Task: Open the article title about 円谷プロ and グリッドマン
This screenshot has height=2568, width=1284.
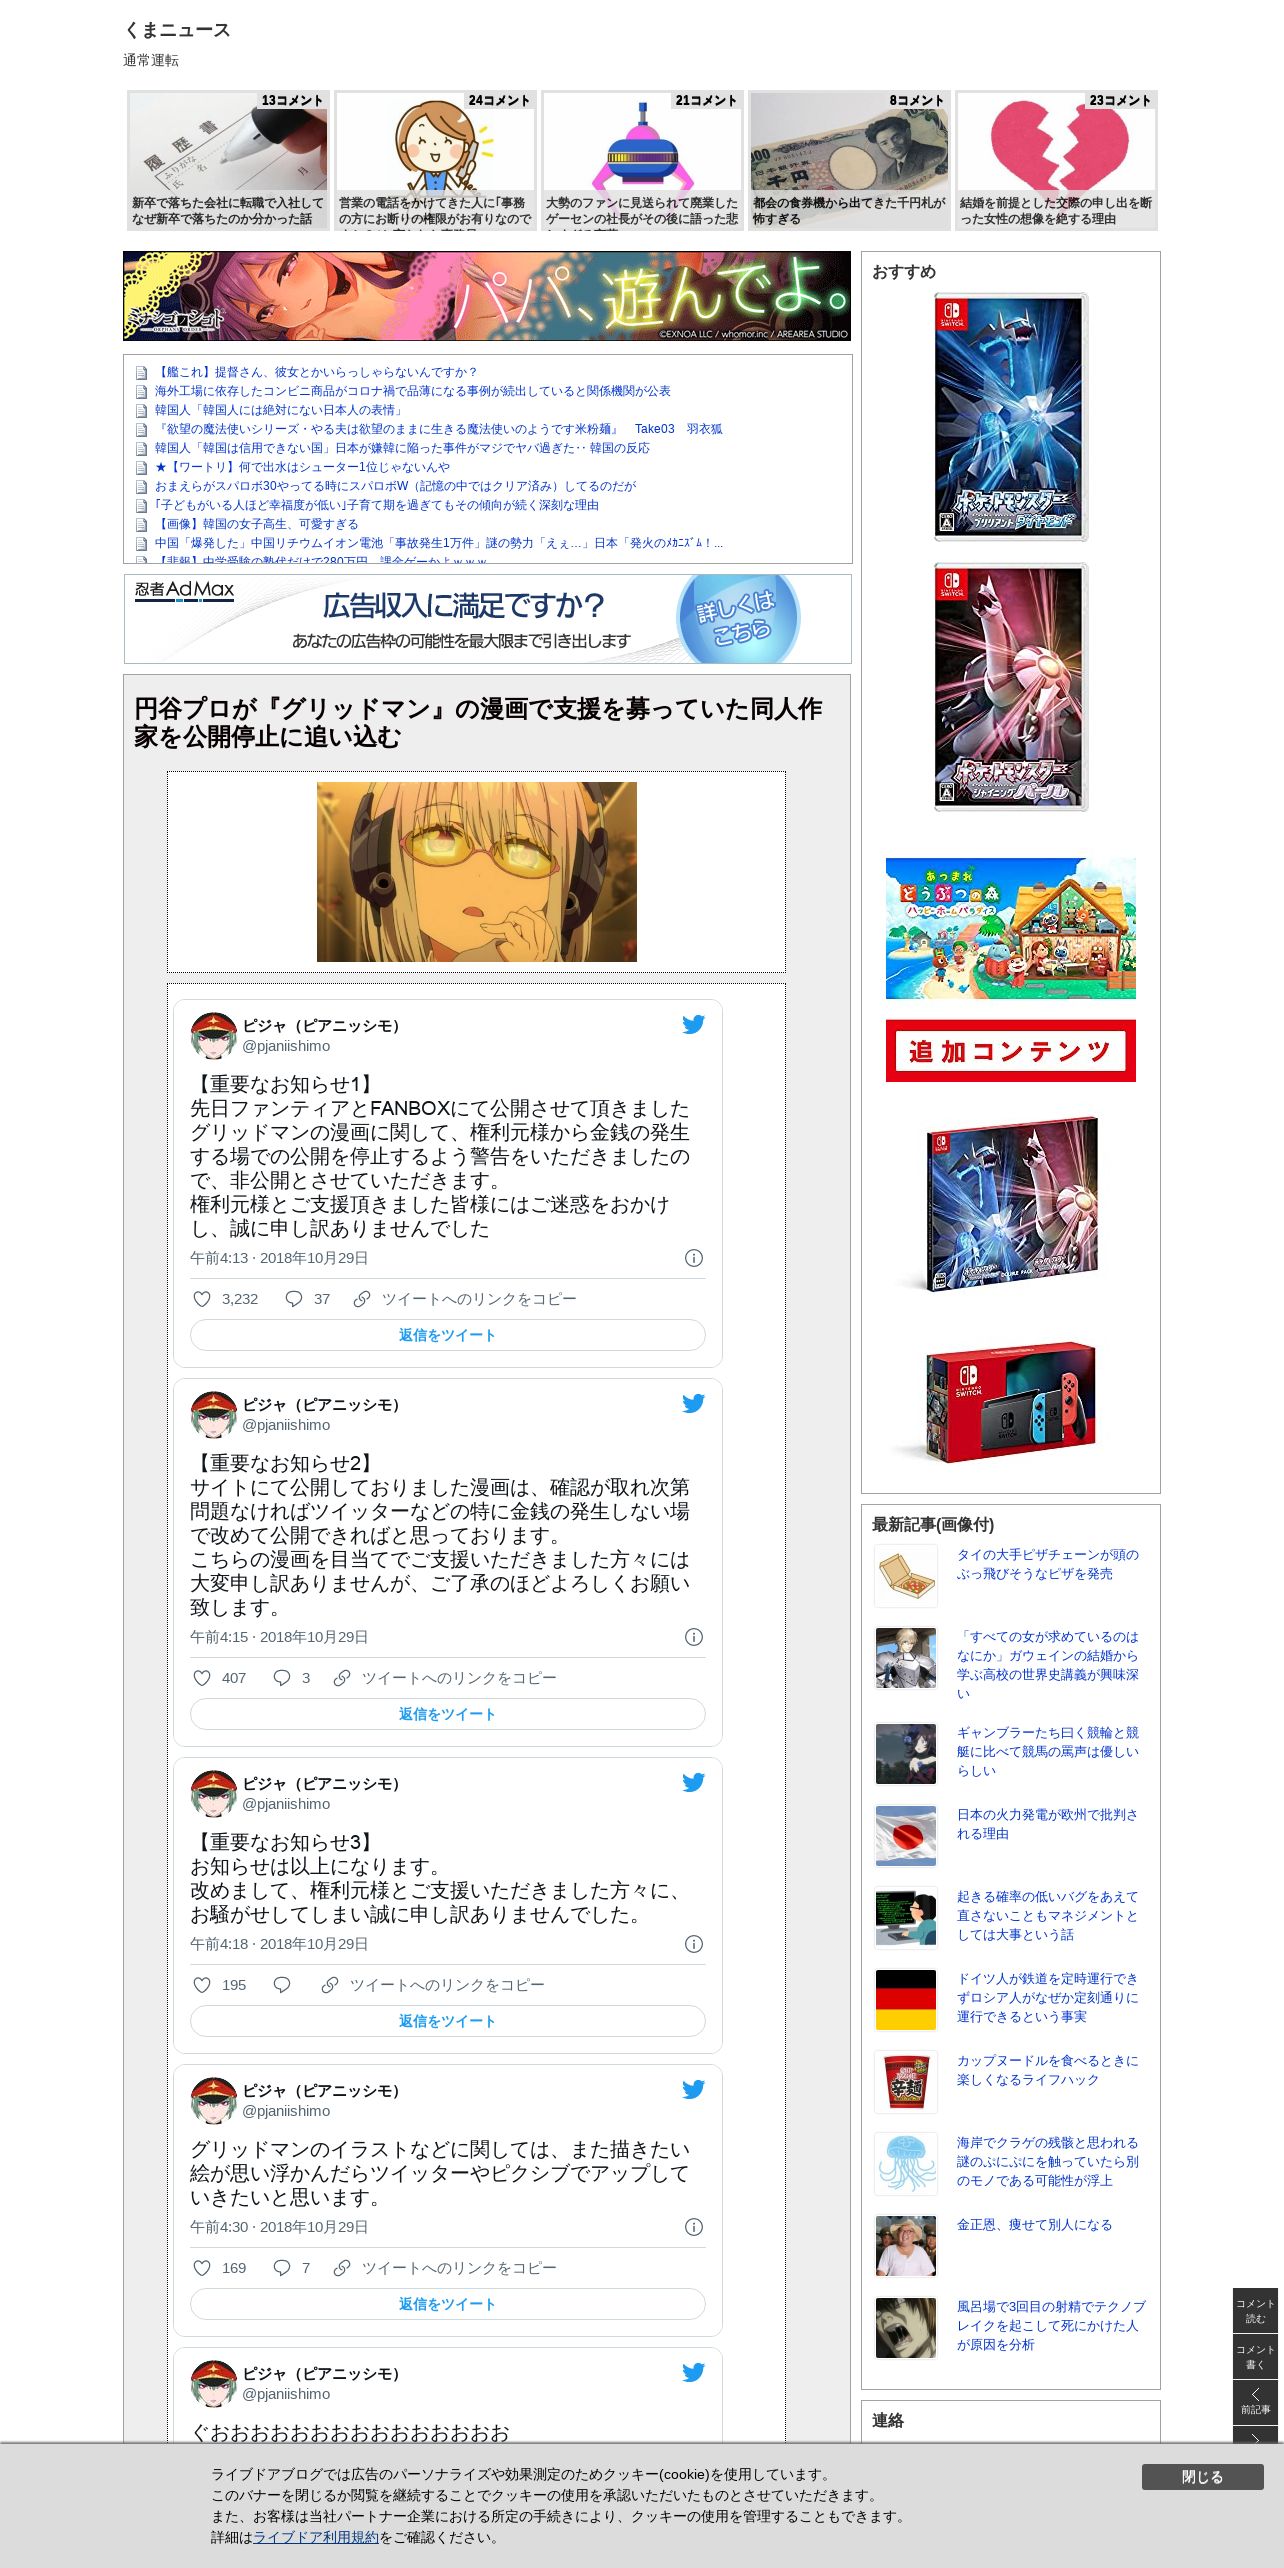Action: [x=478, y=723]
